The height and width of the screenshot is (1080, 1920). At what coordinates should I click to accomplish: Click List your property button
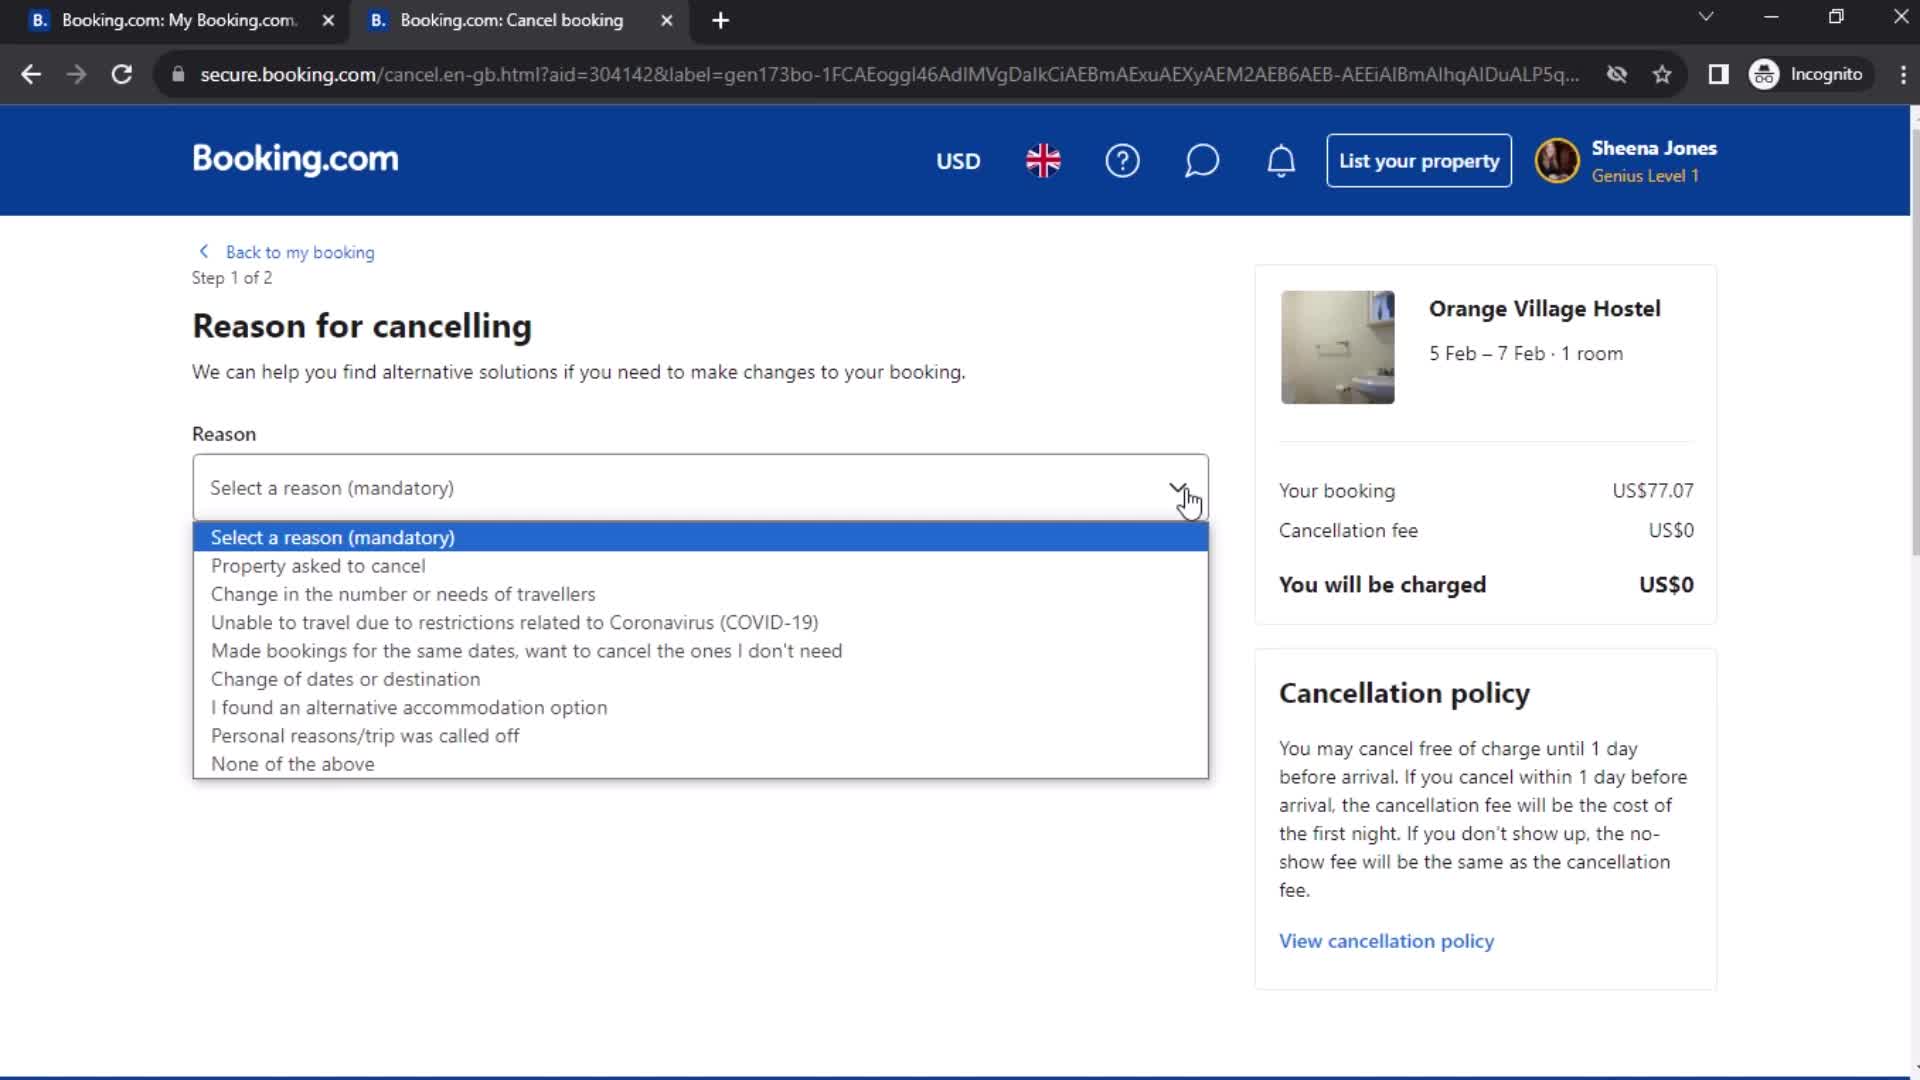click(1419, 161)
